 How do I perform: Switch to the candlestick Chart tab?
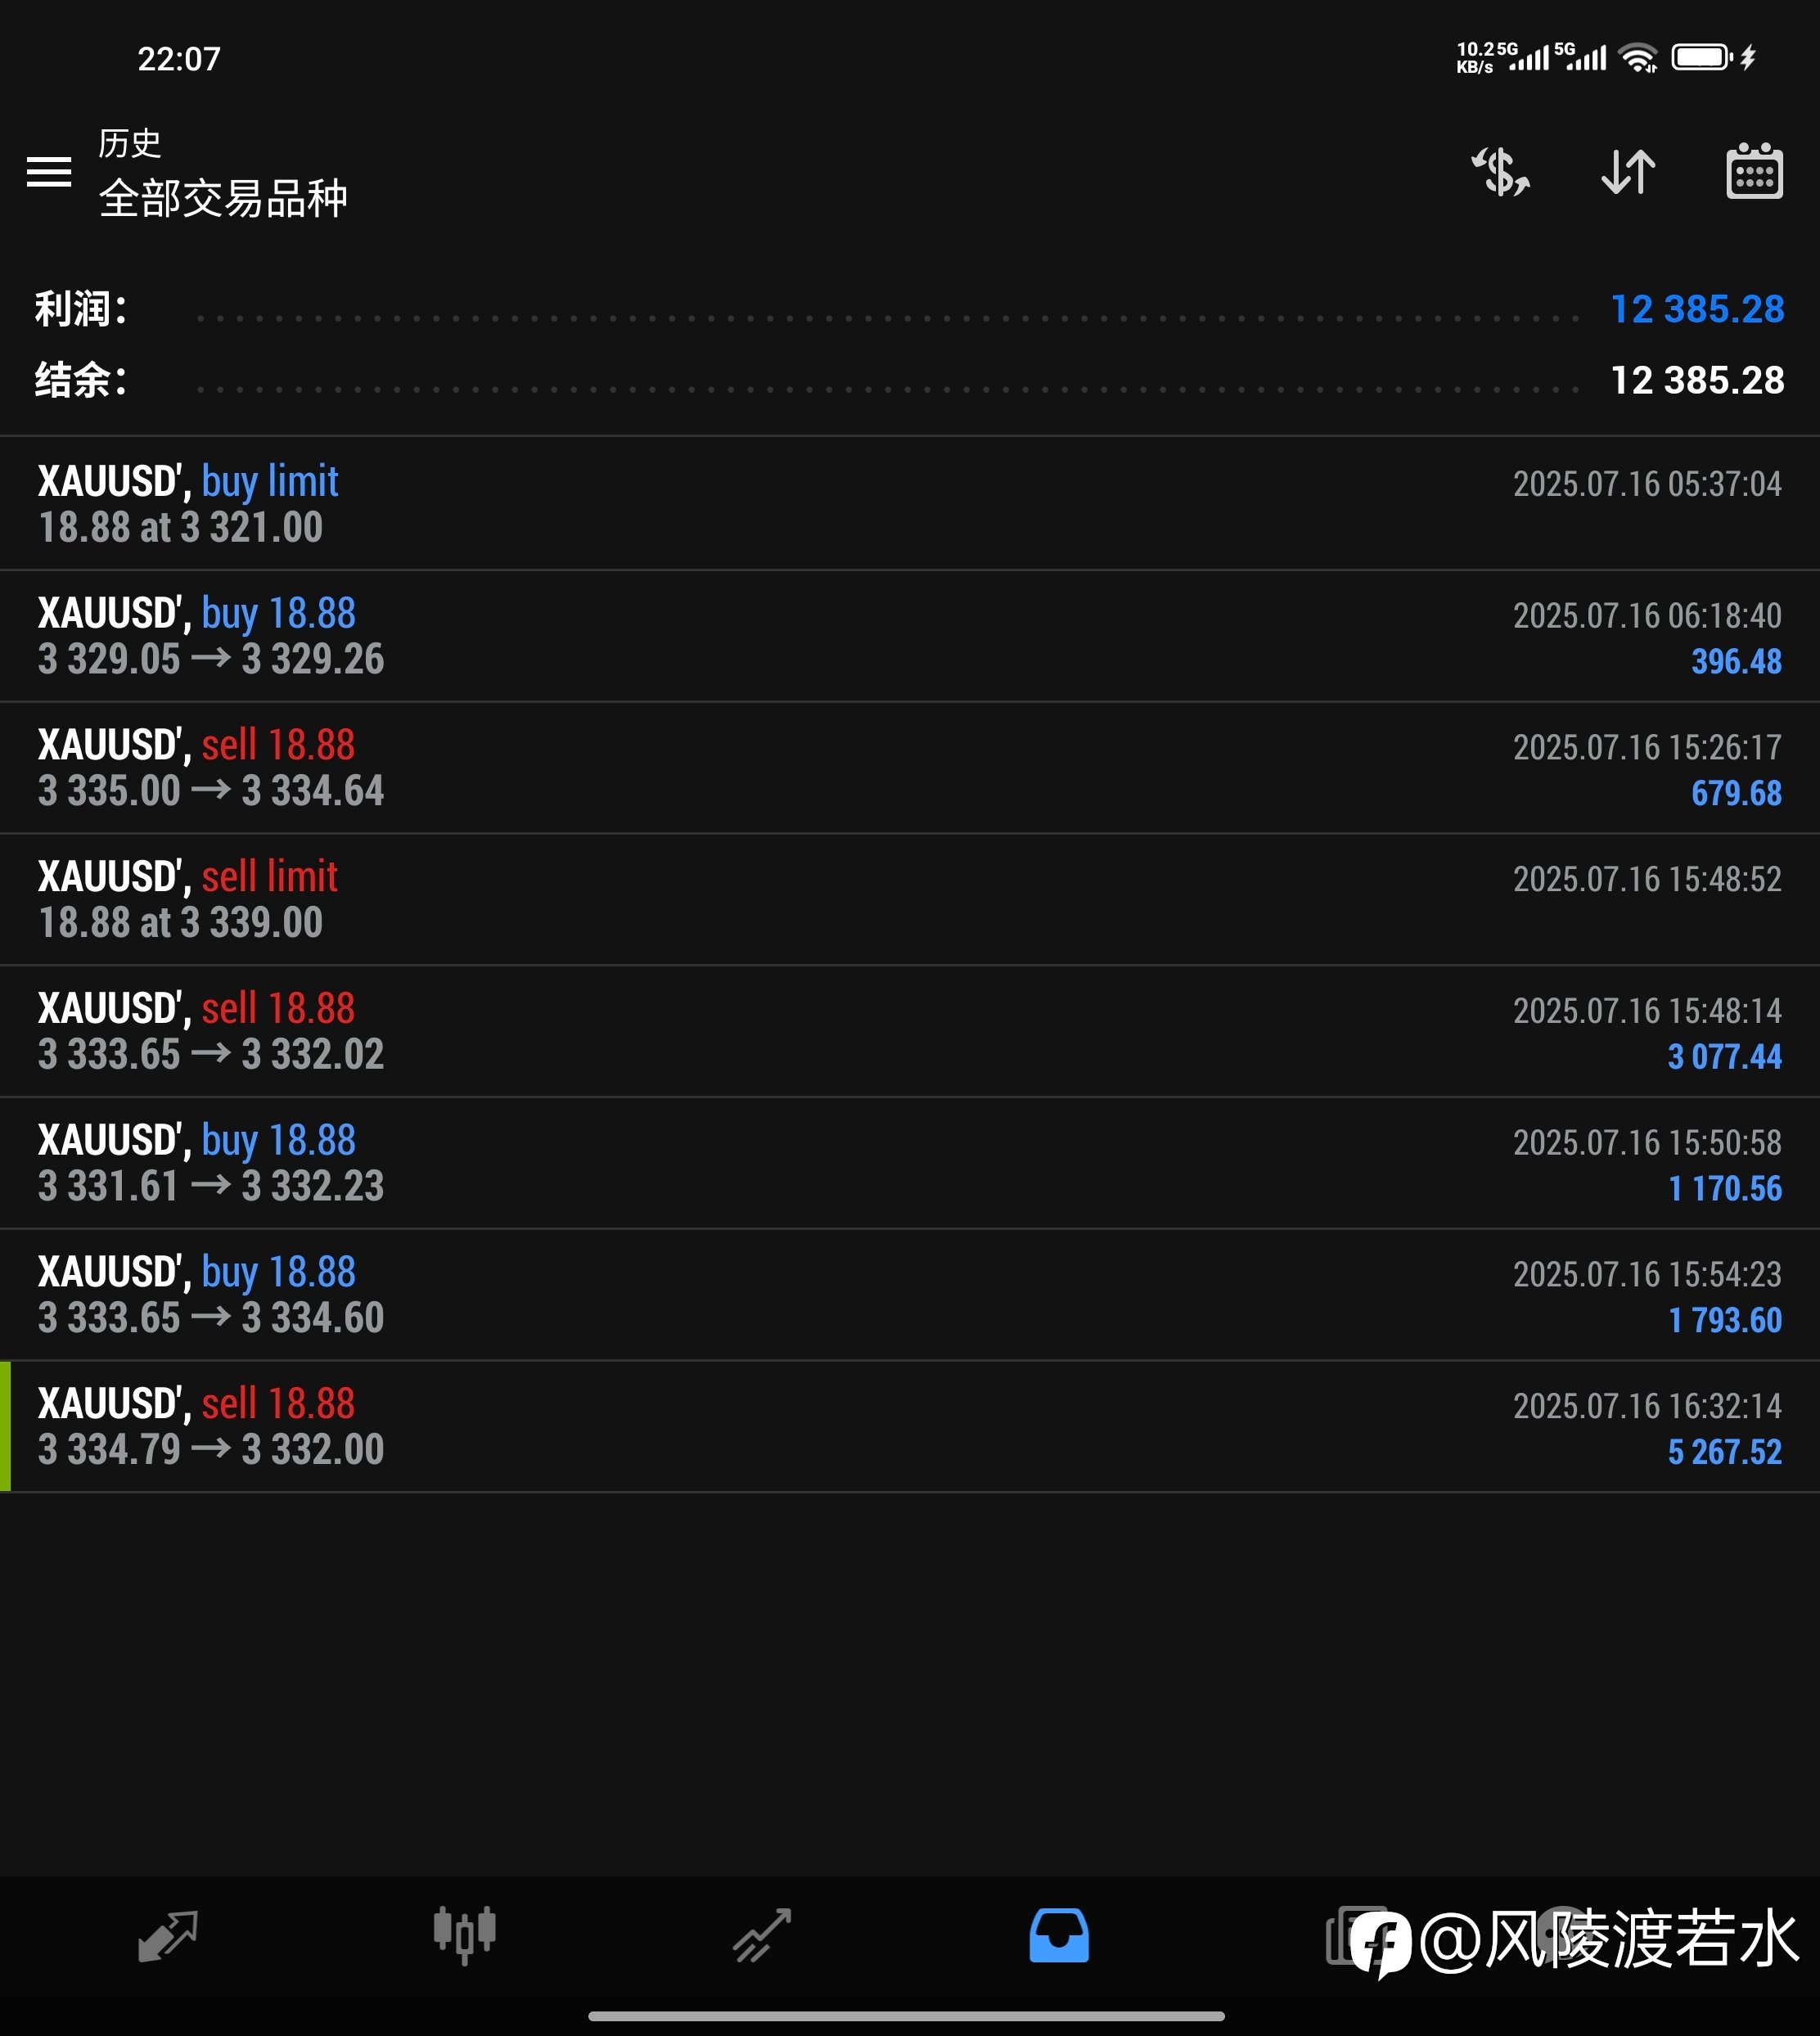coord(464,1936)
